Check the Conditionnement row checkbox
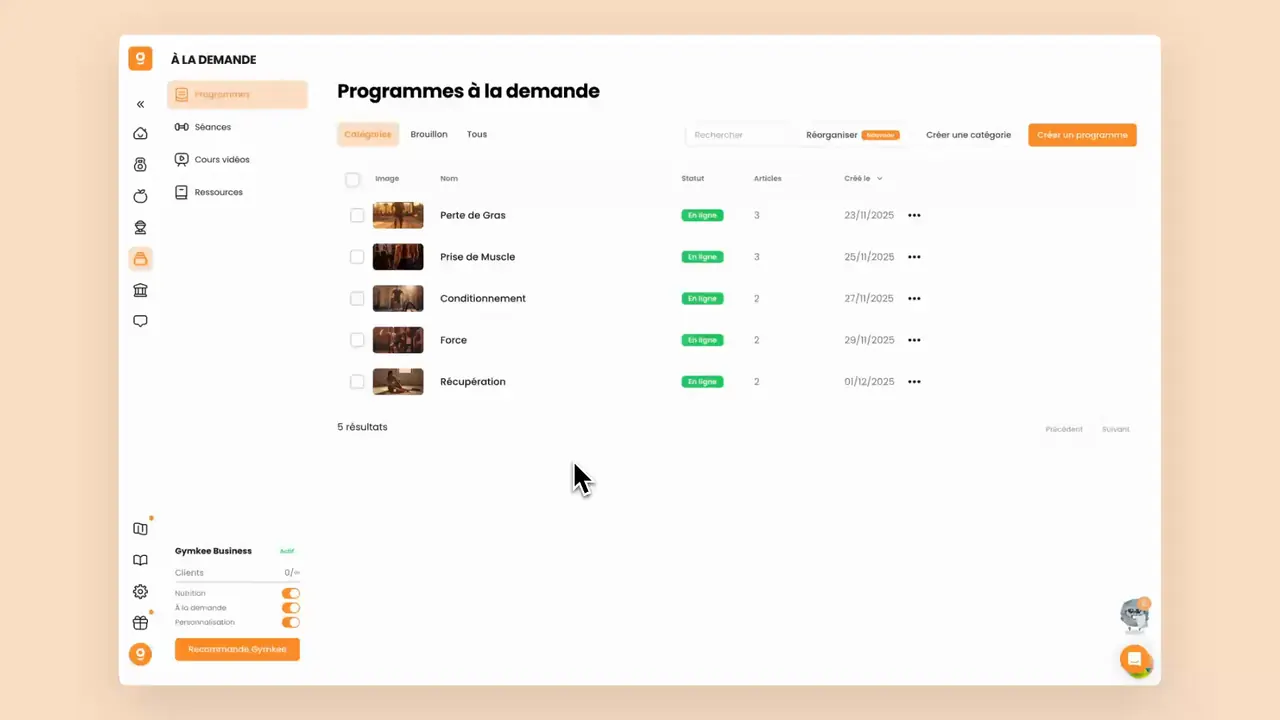The width and height of the screenshot is (1280, 720). pos(357,298)
